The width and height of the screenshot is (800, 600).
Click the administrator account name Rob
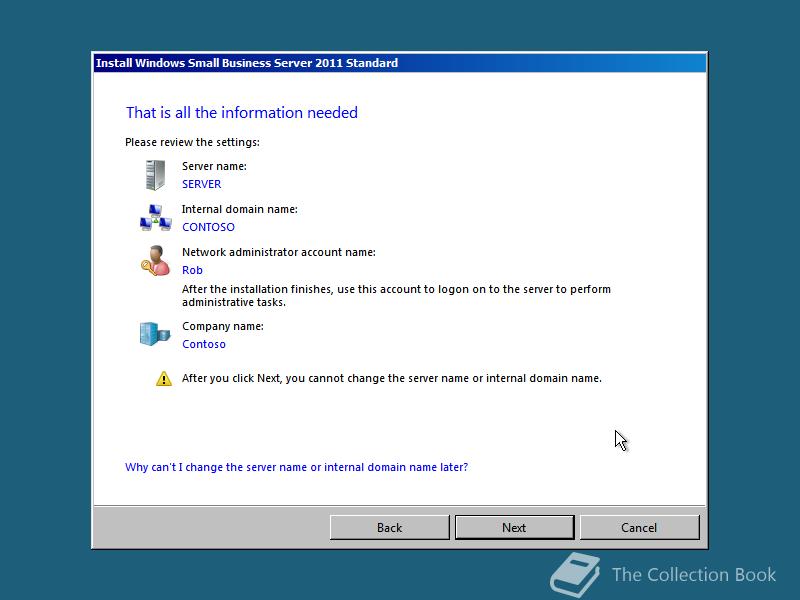[x=192, y=270]
